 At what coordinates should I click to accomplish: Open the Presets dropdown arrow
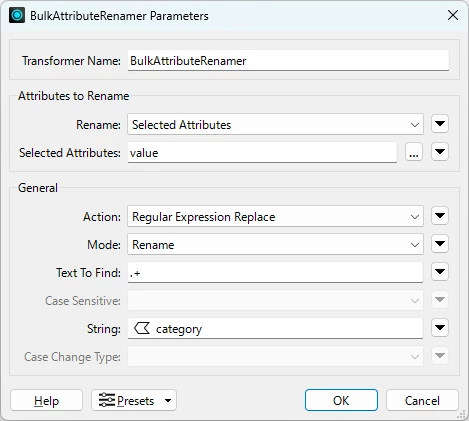pos(168,400)
